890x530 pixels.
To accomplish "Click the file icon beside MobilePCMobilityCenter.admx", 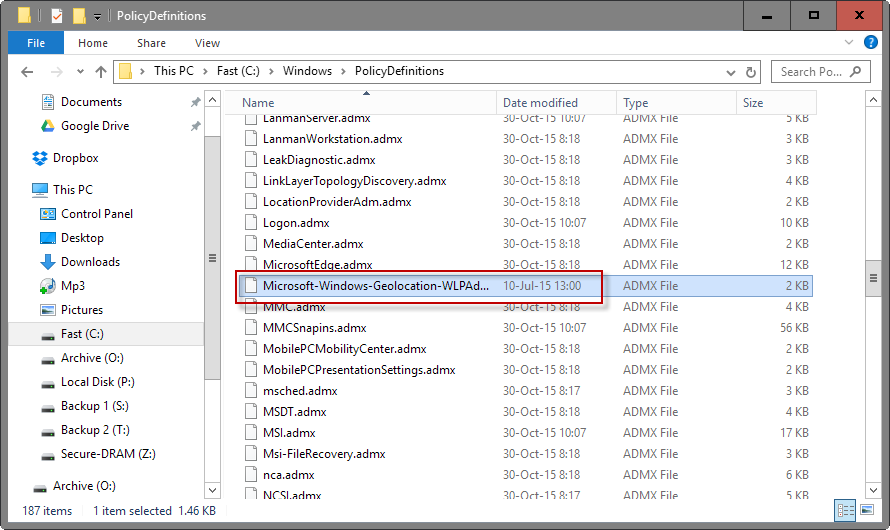I will click(x=251, y=348).
